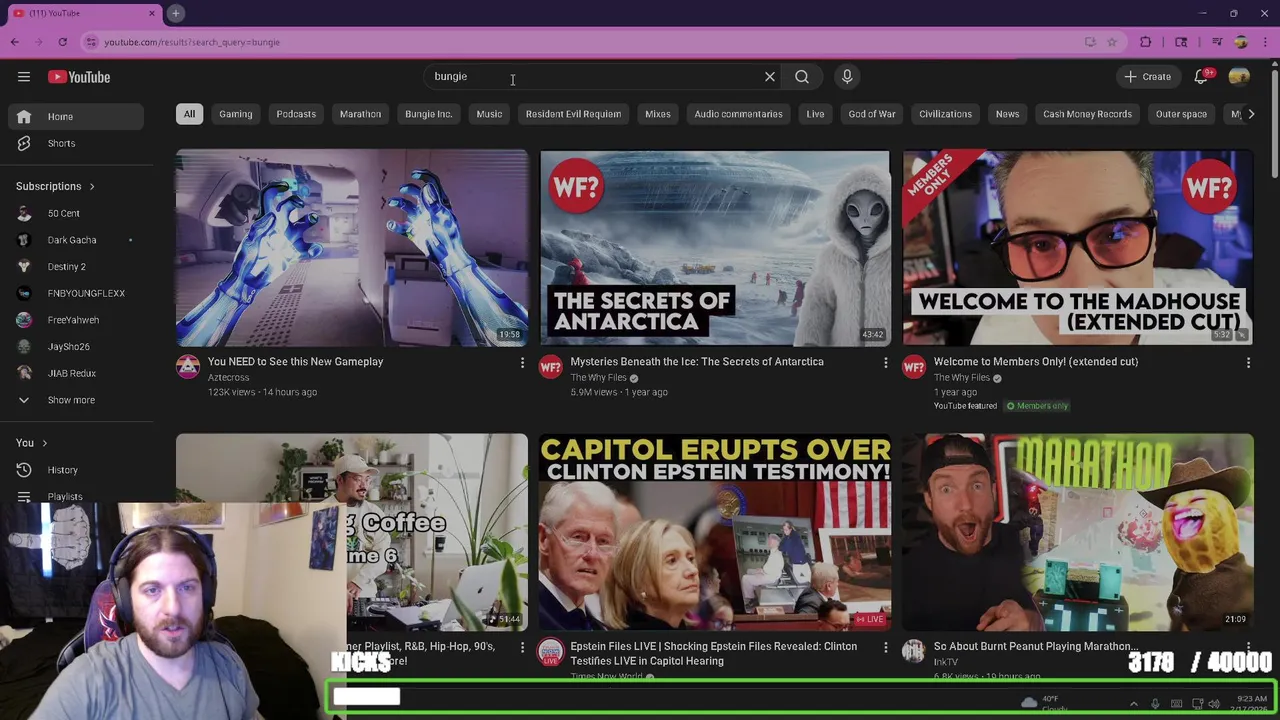Open the YouTube account avatar menu
Image resolution: width=1280 pixels, height=720 pixels.
point(1240,77)
